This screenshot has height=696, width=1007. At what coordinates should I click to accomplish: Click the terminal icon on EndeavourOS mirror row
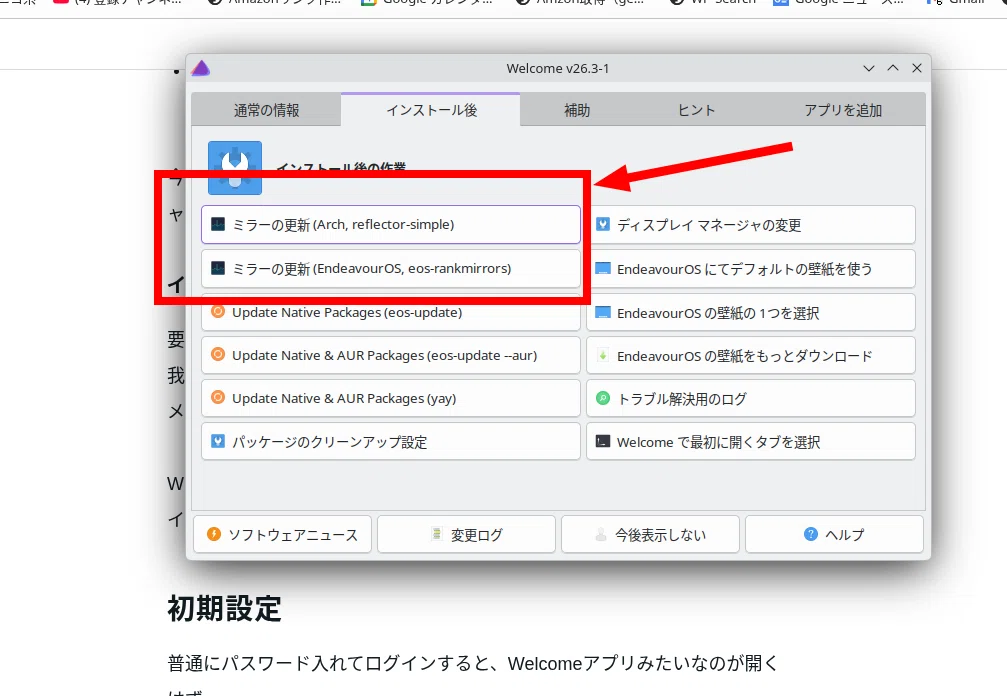pos(218,268)
